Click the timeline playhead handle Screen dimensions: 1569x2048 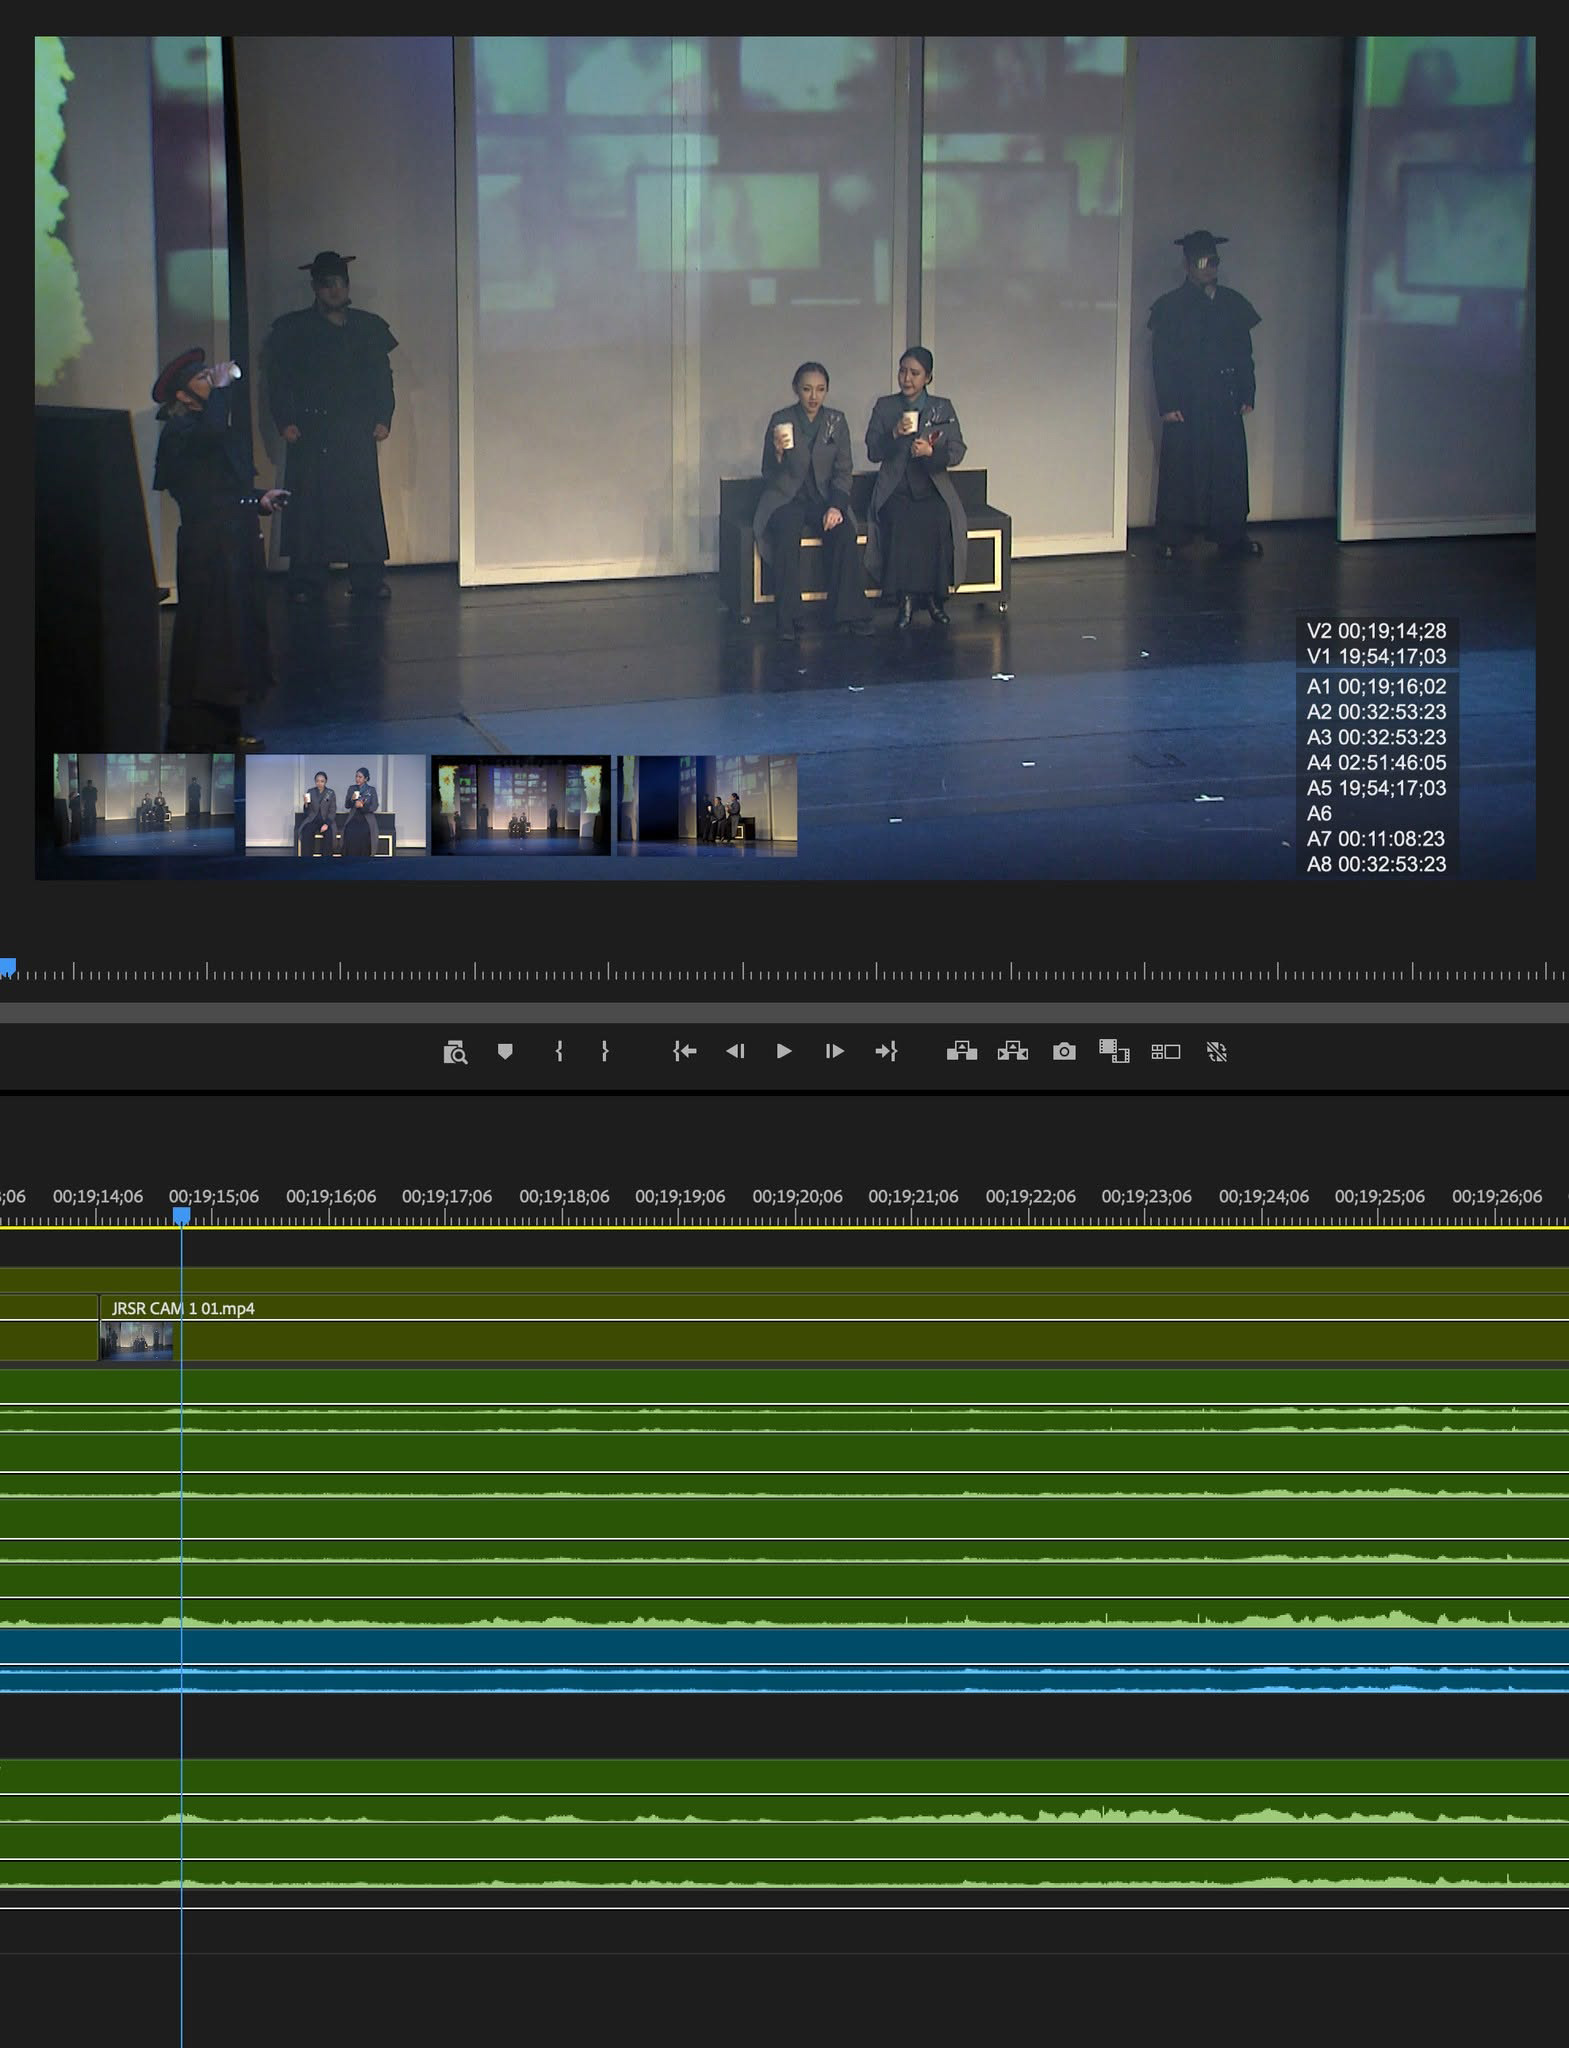tap(181, 1215)
